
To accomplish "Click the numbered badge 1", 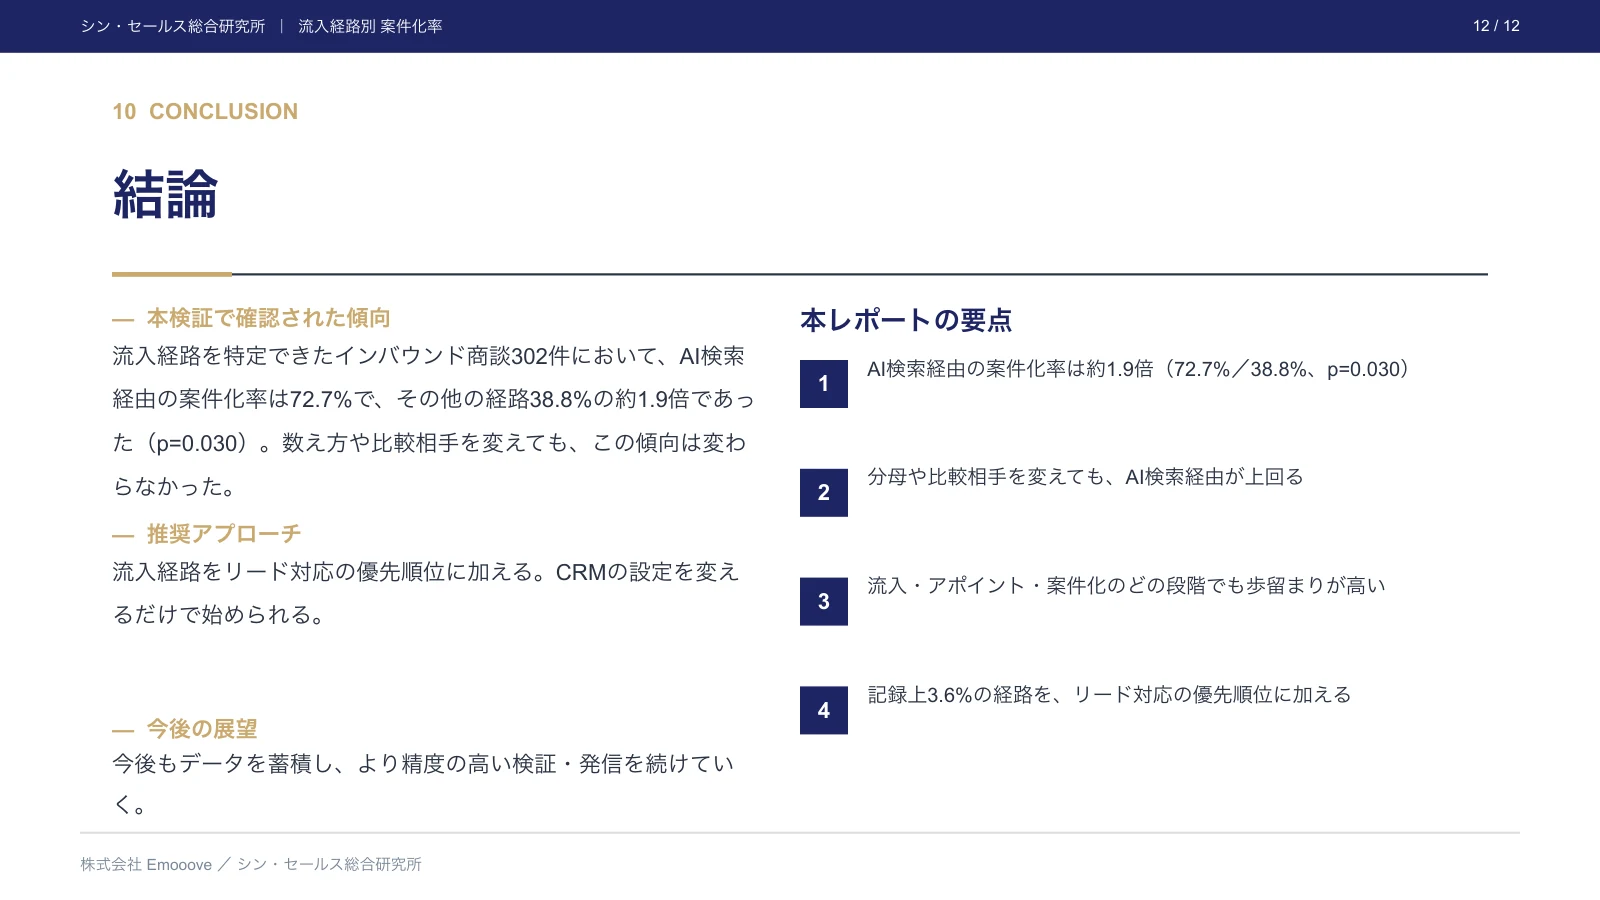I will point(823,383).
